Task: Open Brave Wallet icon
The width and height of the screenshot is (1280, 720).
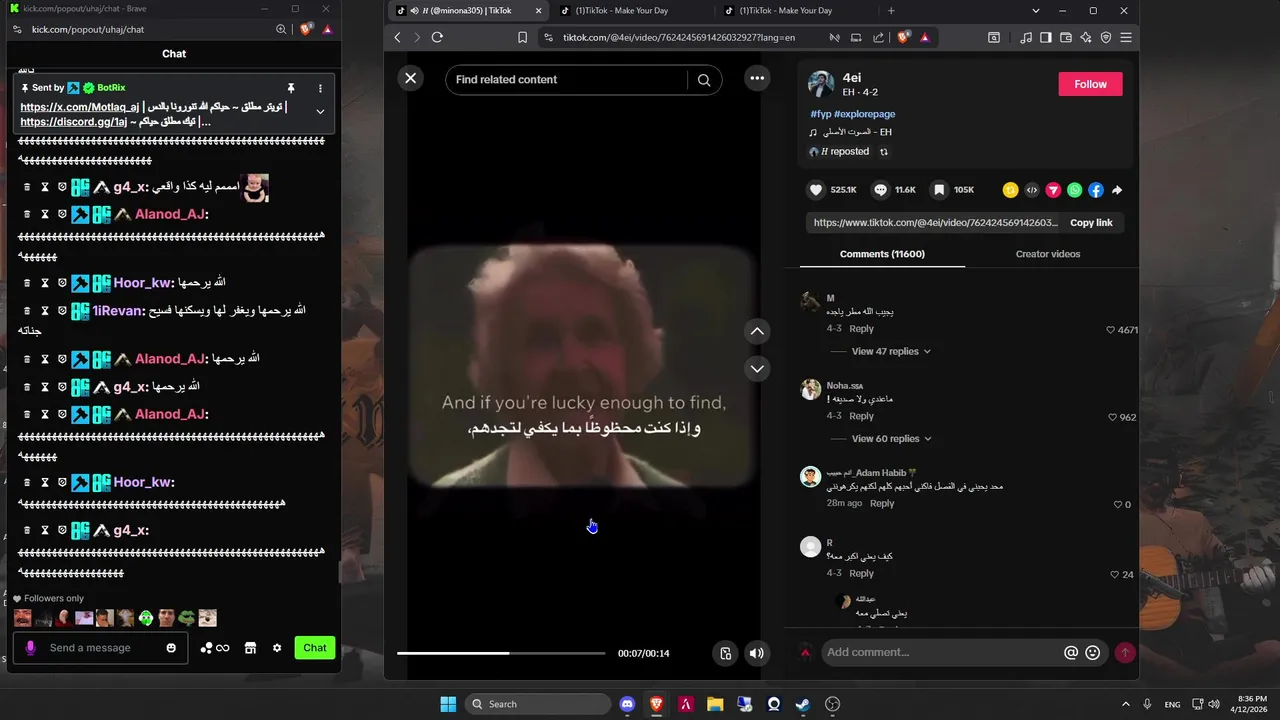Action: click(1066, 37)
